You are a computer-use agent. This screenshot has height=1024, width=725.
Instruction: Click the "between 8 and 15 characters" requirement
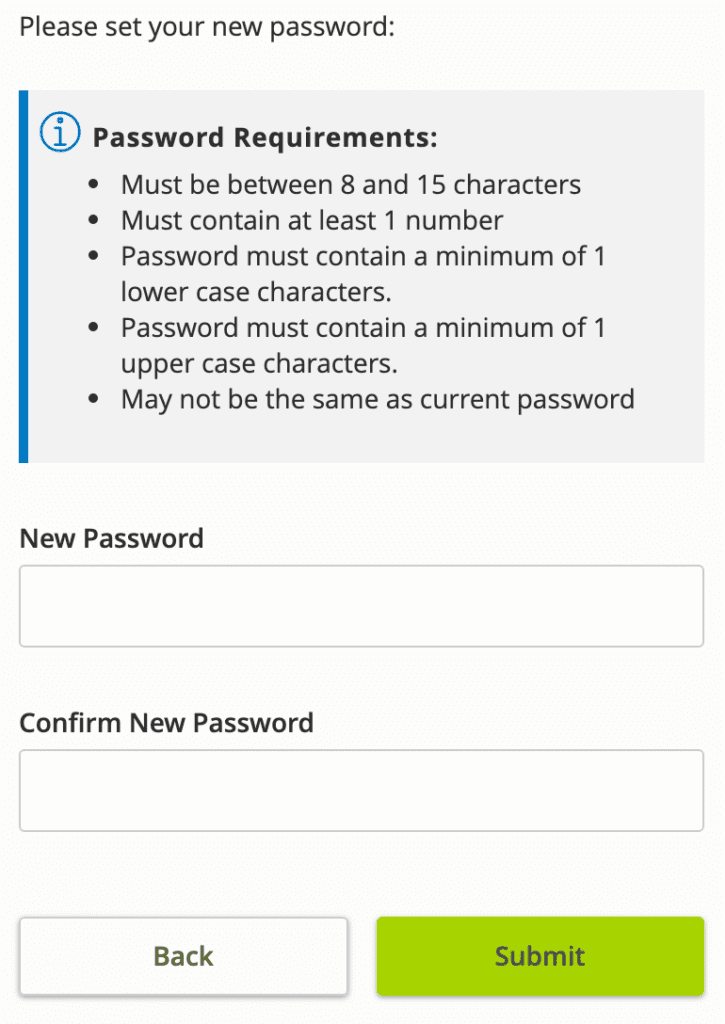click(x=350, y=185)
